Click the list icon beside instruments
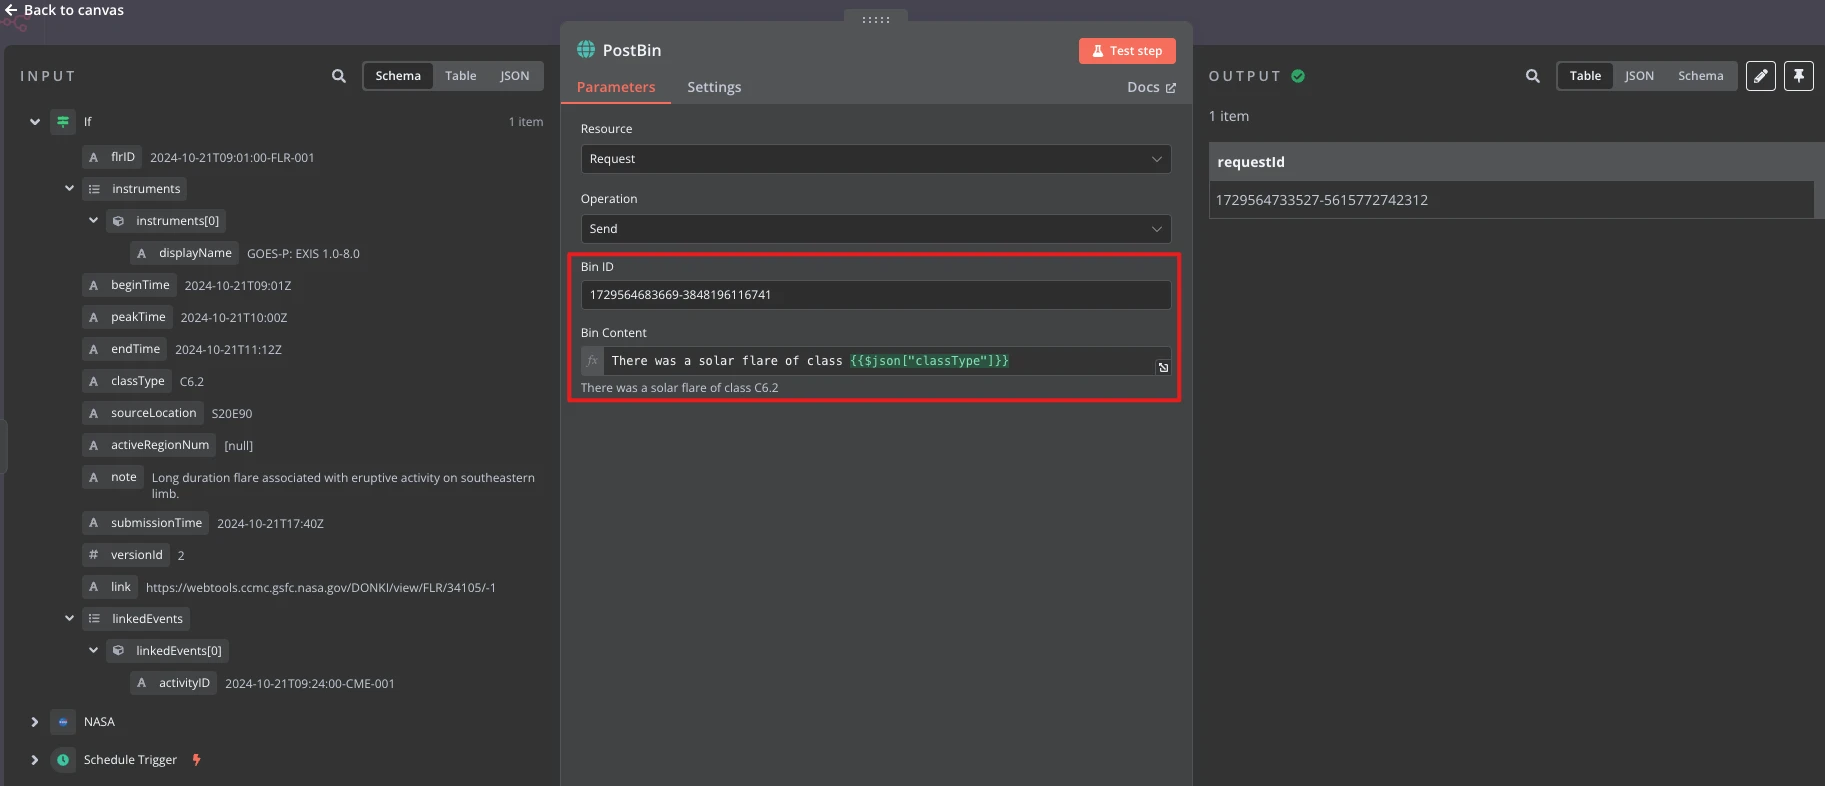This screenshot has height=786, width=1825. pyautogui.click(x=94, y=189)
